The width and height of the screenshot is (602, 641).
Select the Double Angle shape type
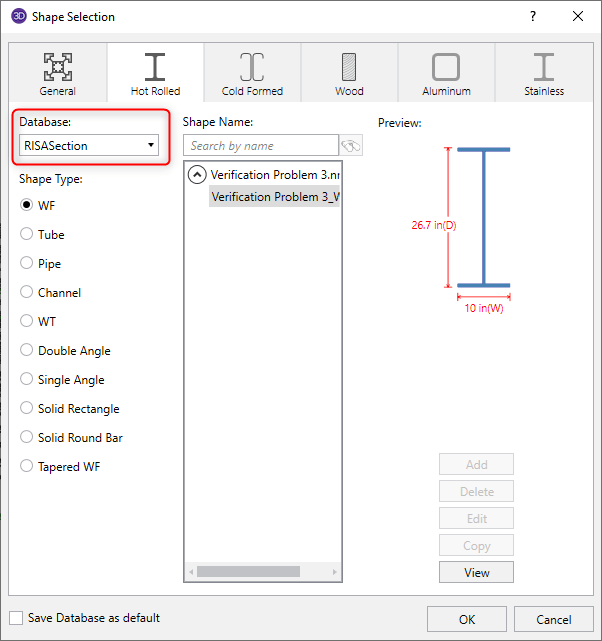[27, 351]
